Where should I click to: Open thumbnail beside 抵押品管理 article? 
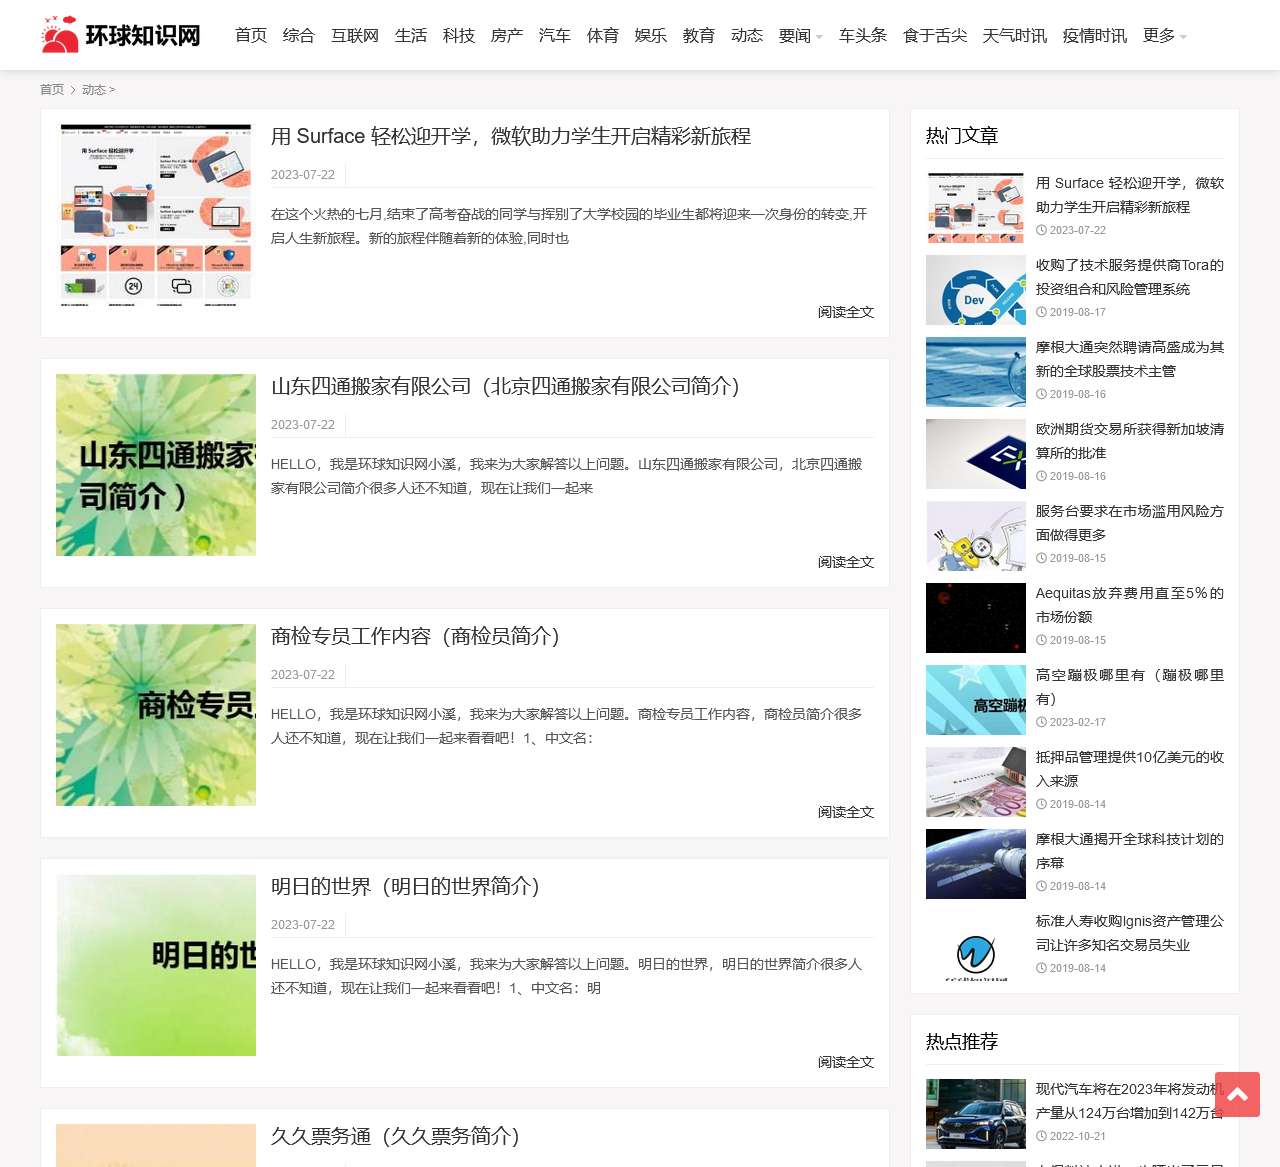pos(976,782)
